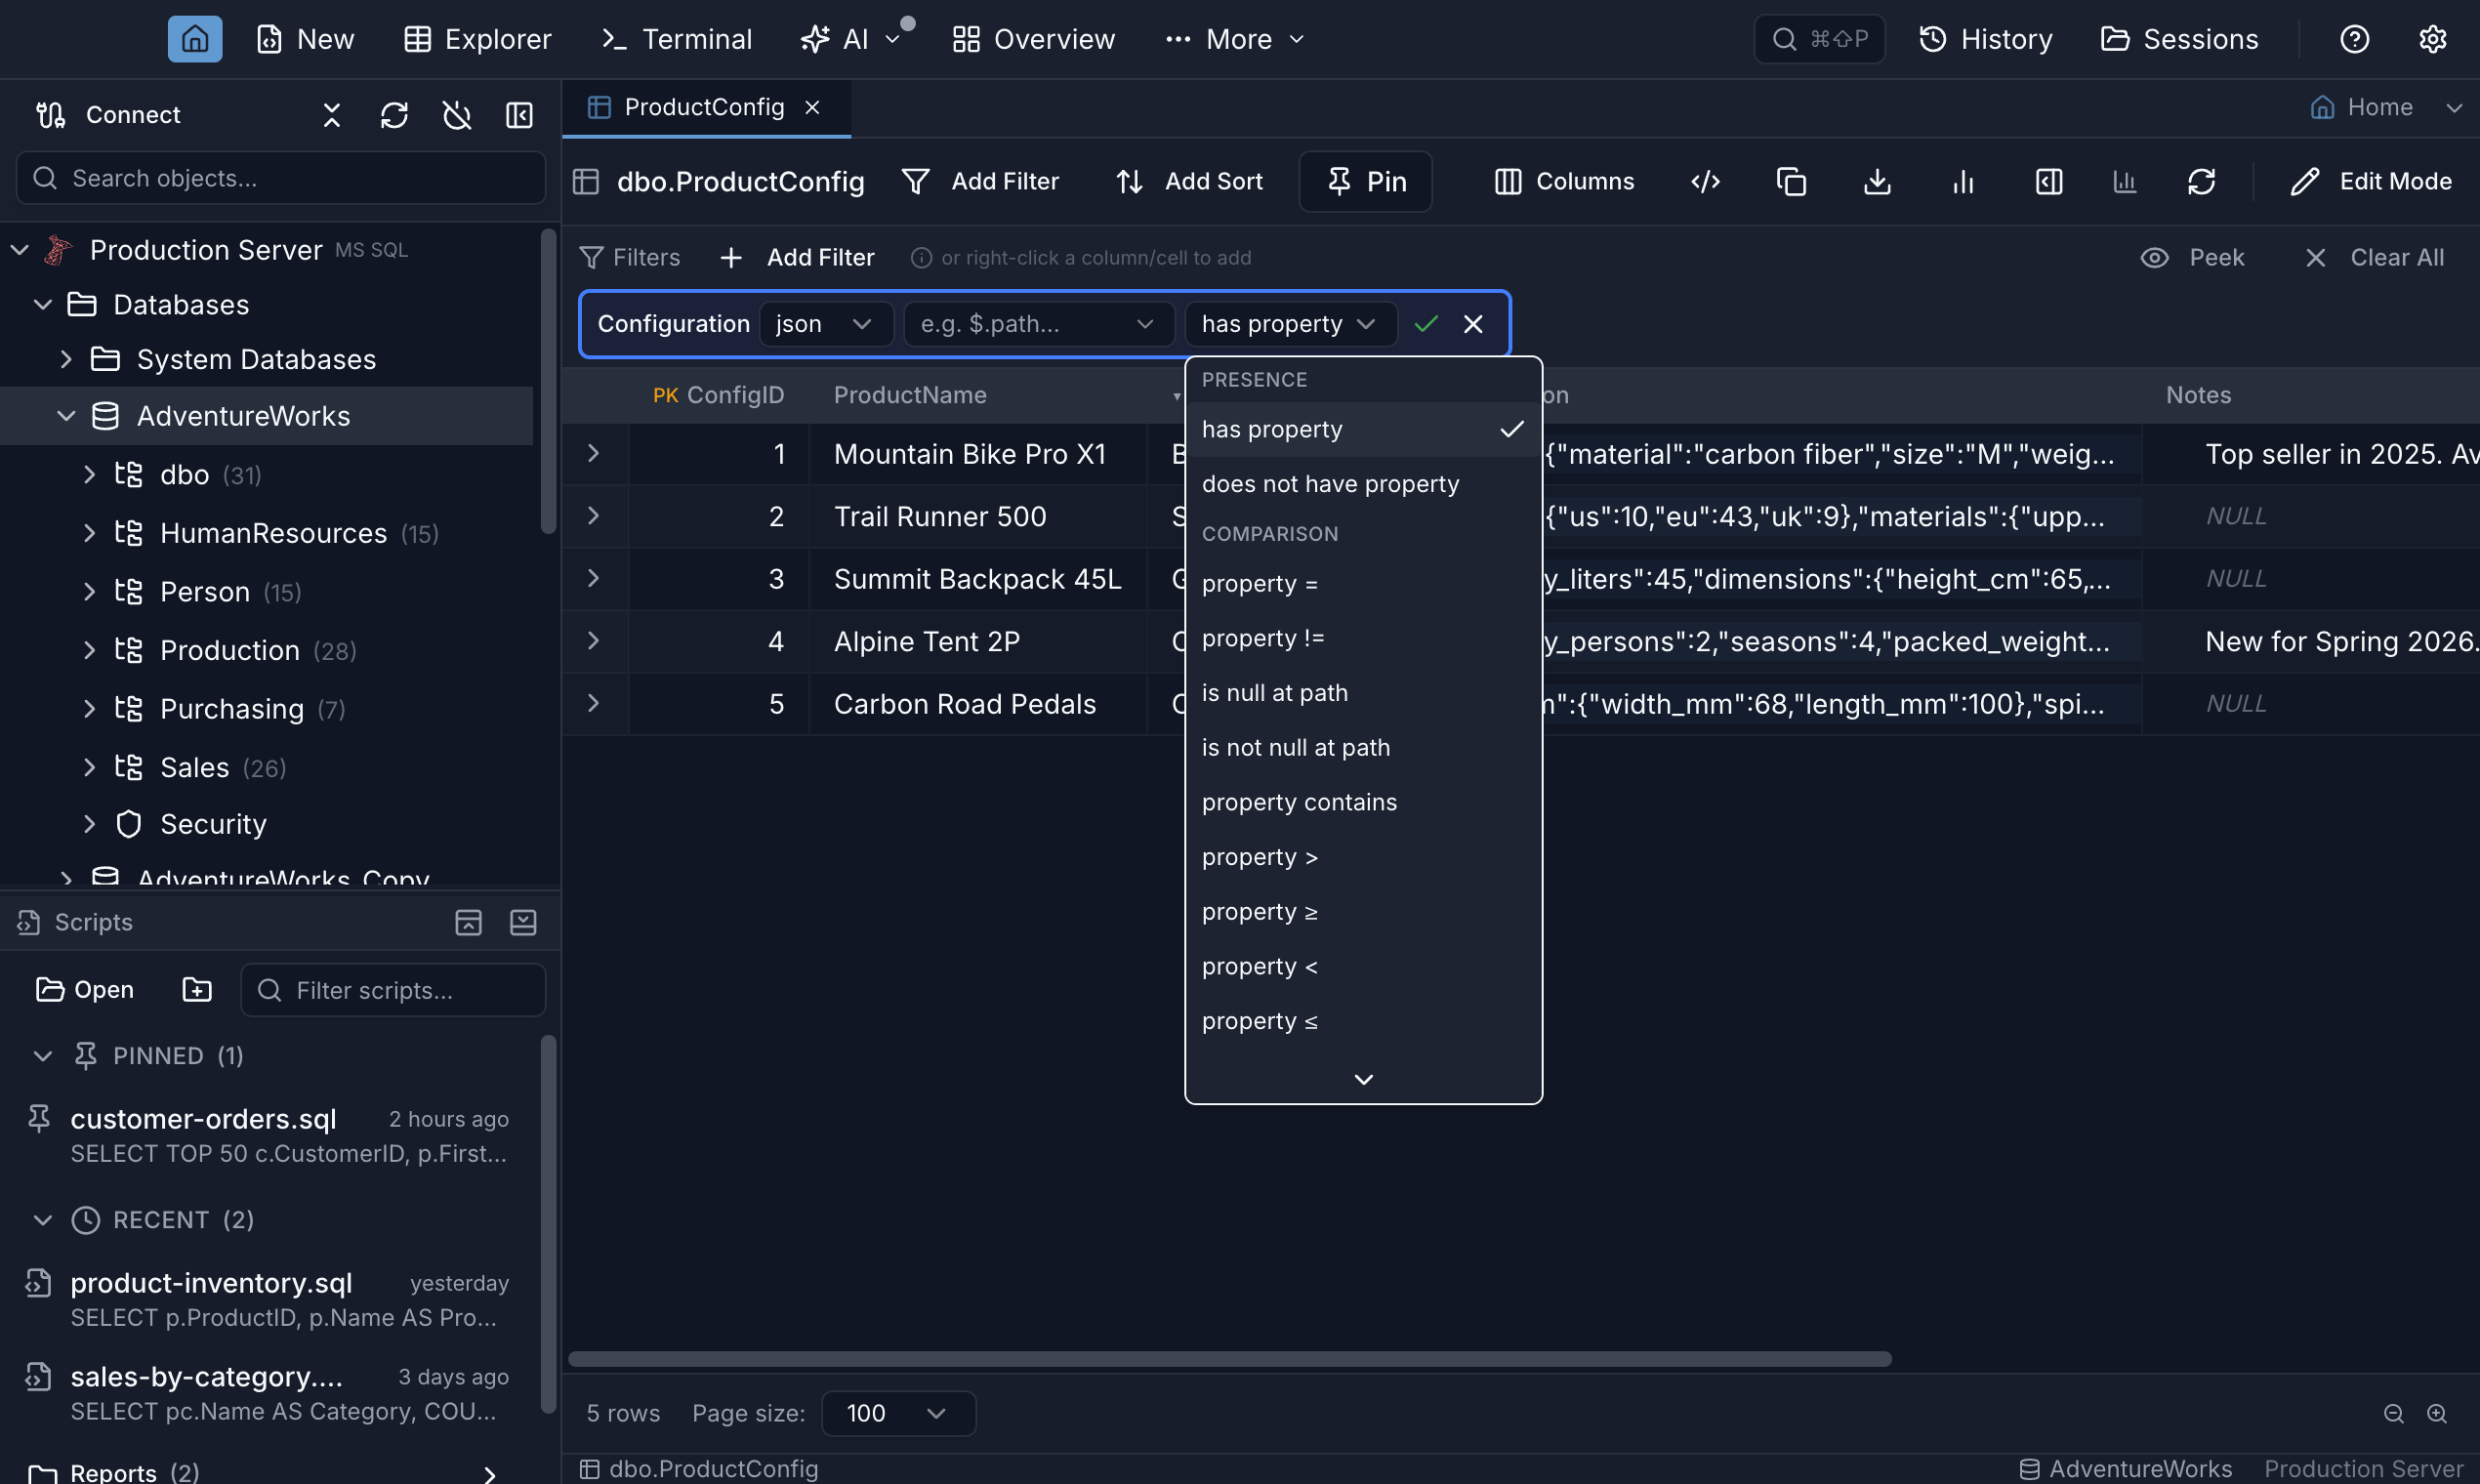2480x1484 pixels.
Task: Unpin the customer-orders.sql pin icon
Action: coord(39,1118)
